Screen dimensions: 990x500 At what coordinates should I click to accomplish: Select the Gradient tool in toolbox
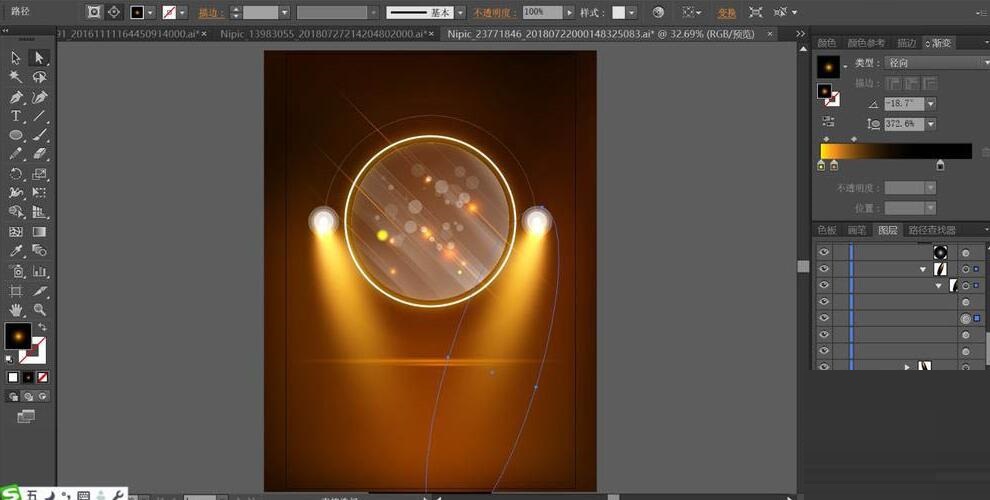click(39, 232)
